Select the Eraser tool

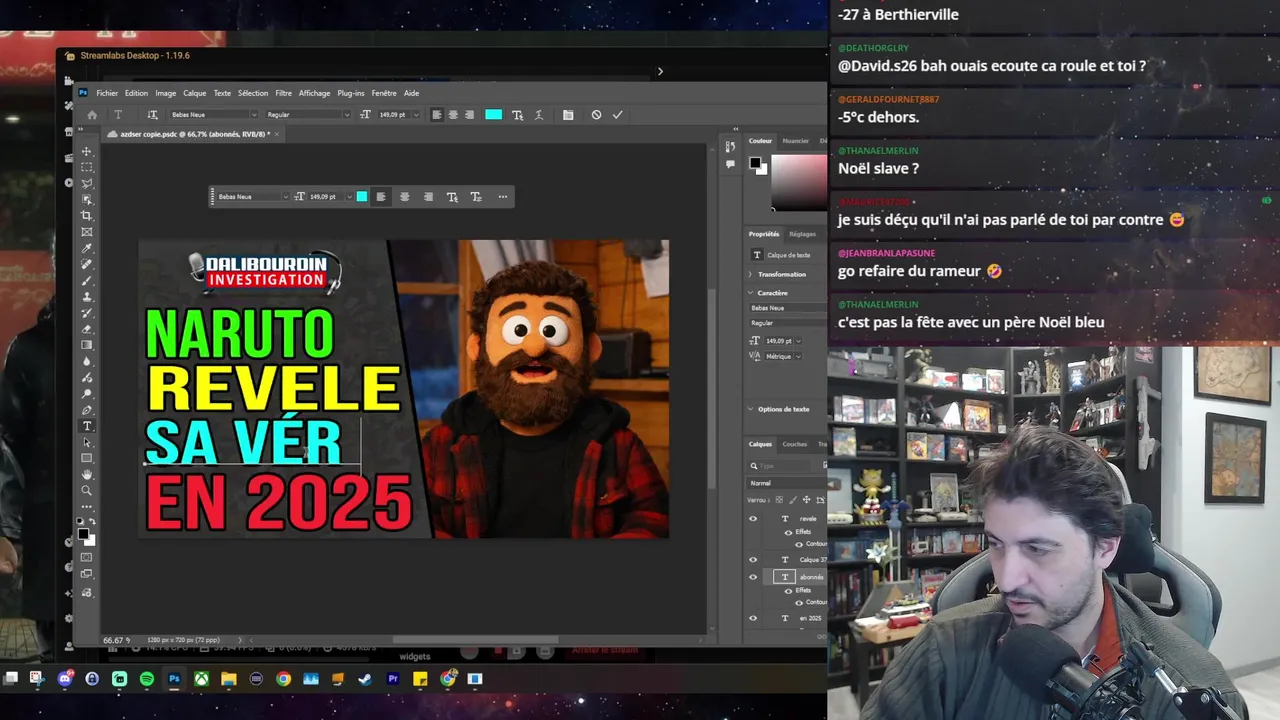pyautogui.click(x=87, y=328)
